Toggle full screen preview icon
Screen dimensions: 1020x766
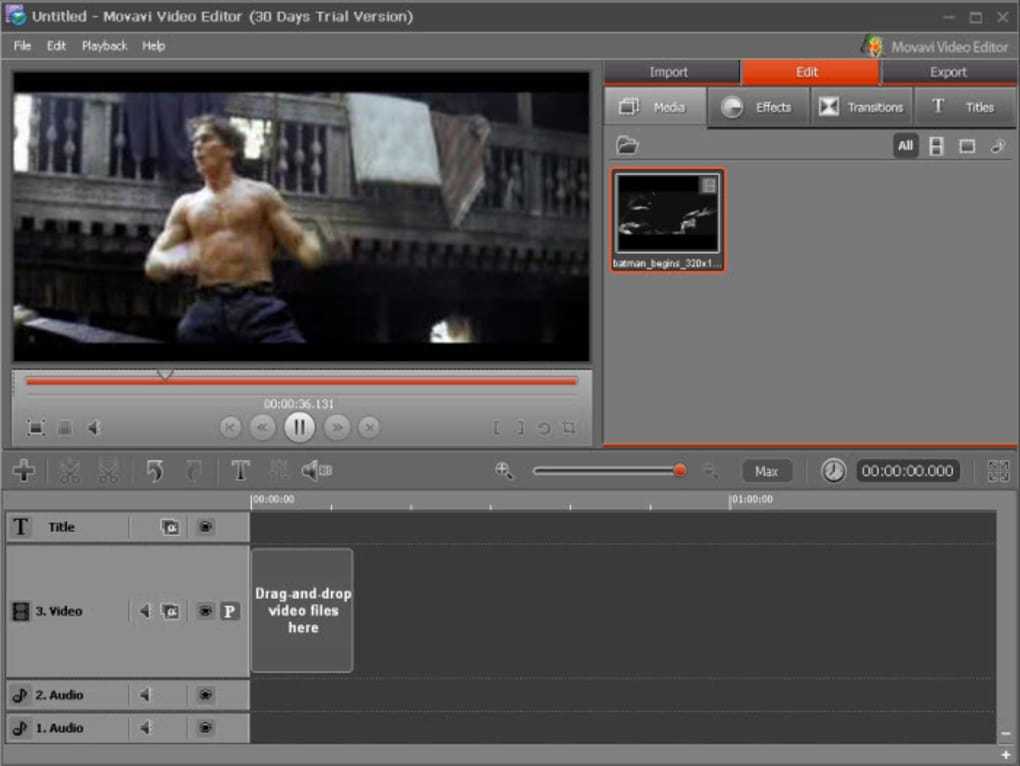[36, 428]
